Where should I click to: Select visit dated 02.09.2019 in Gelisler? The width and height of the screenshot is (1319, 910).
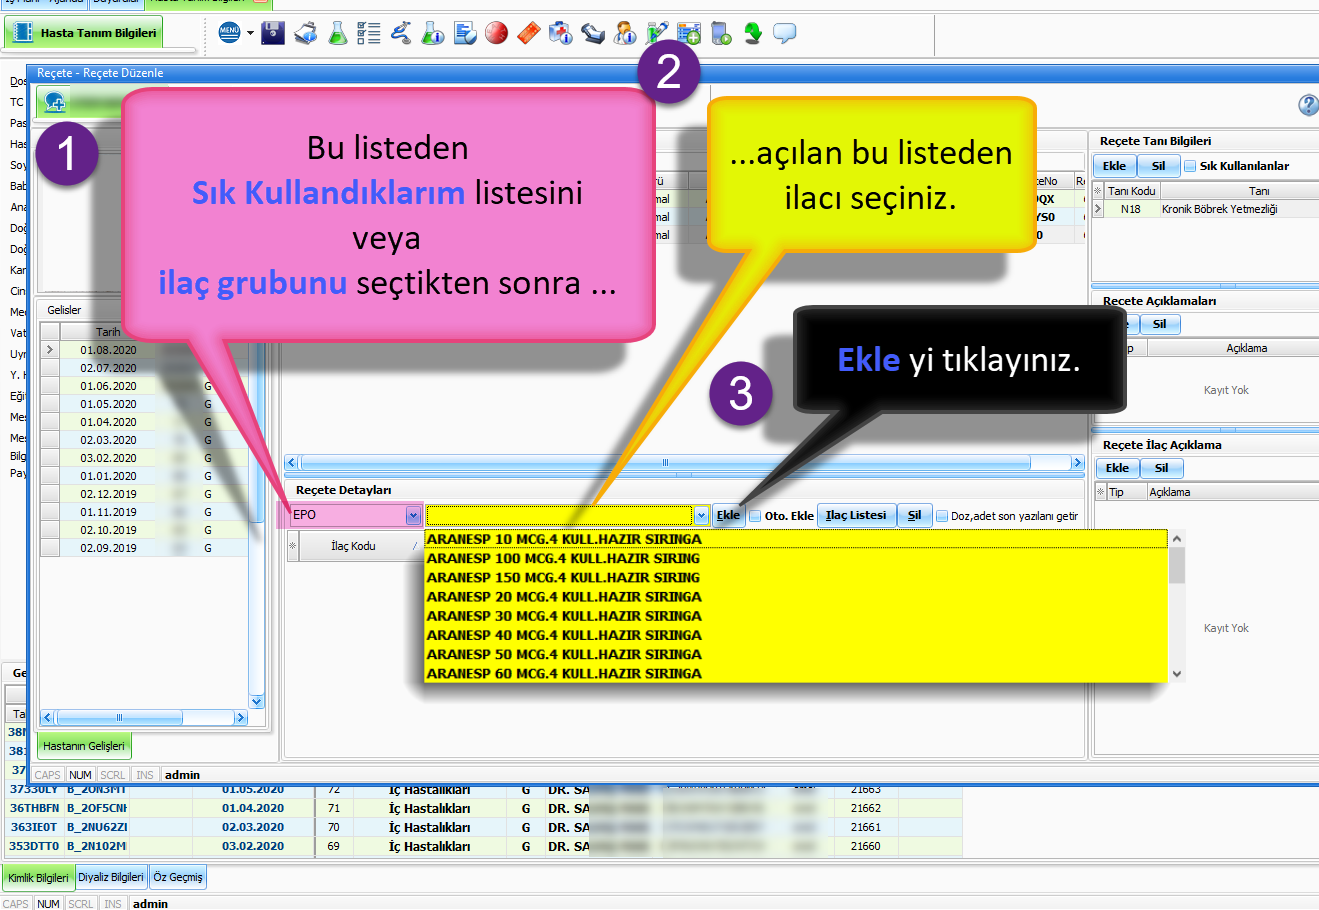click(144, 548)
